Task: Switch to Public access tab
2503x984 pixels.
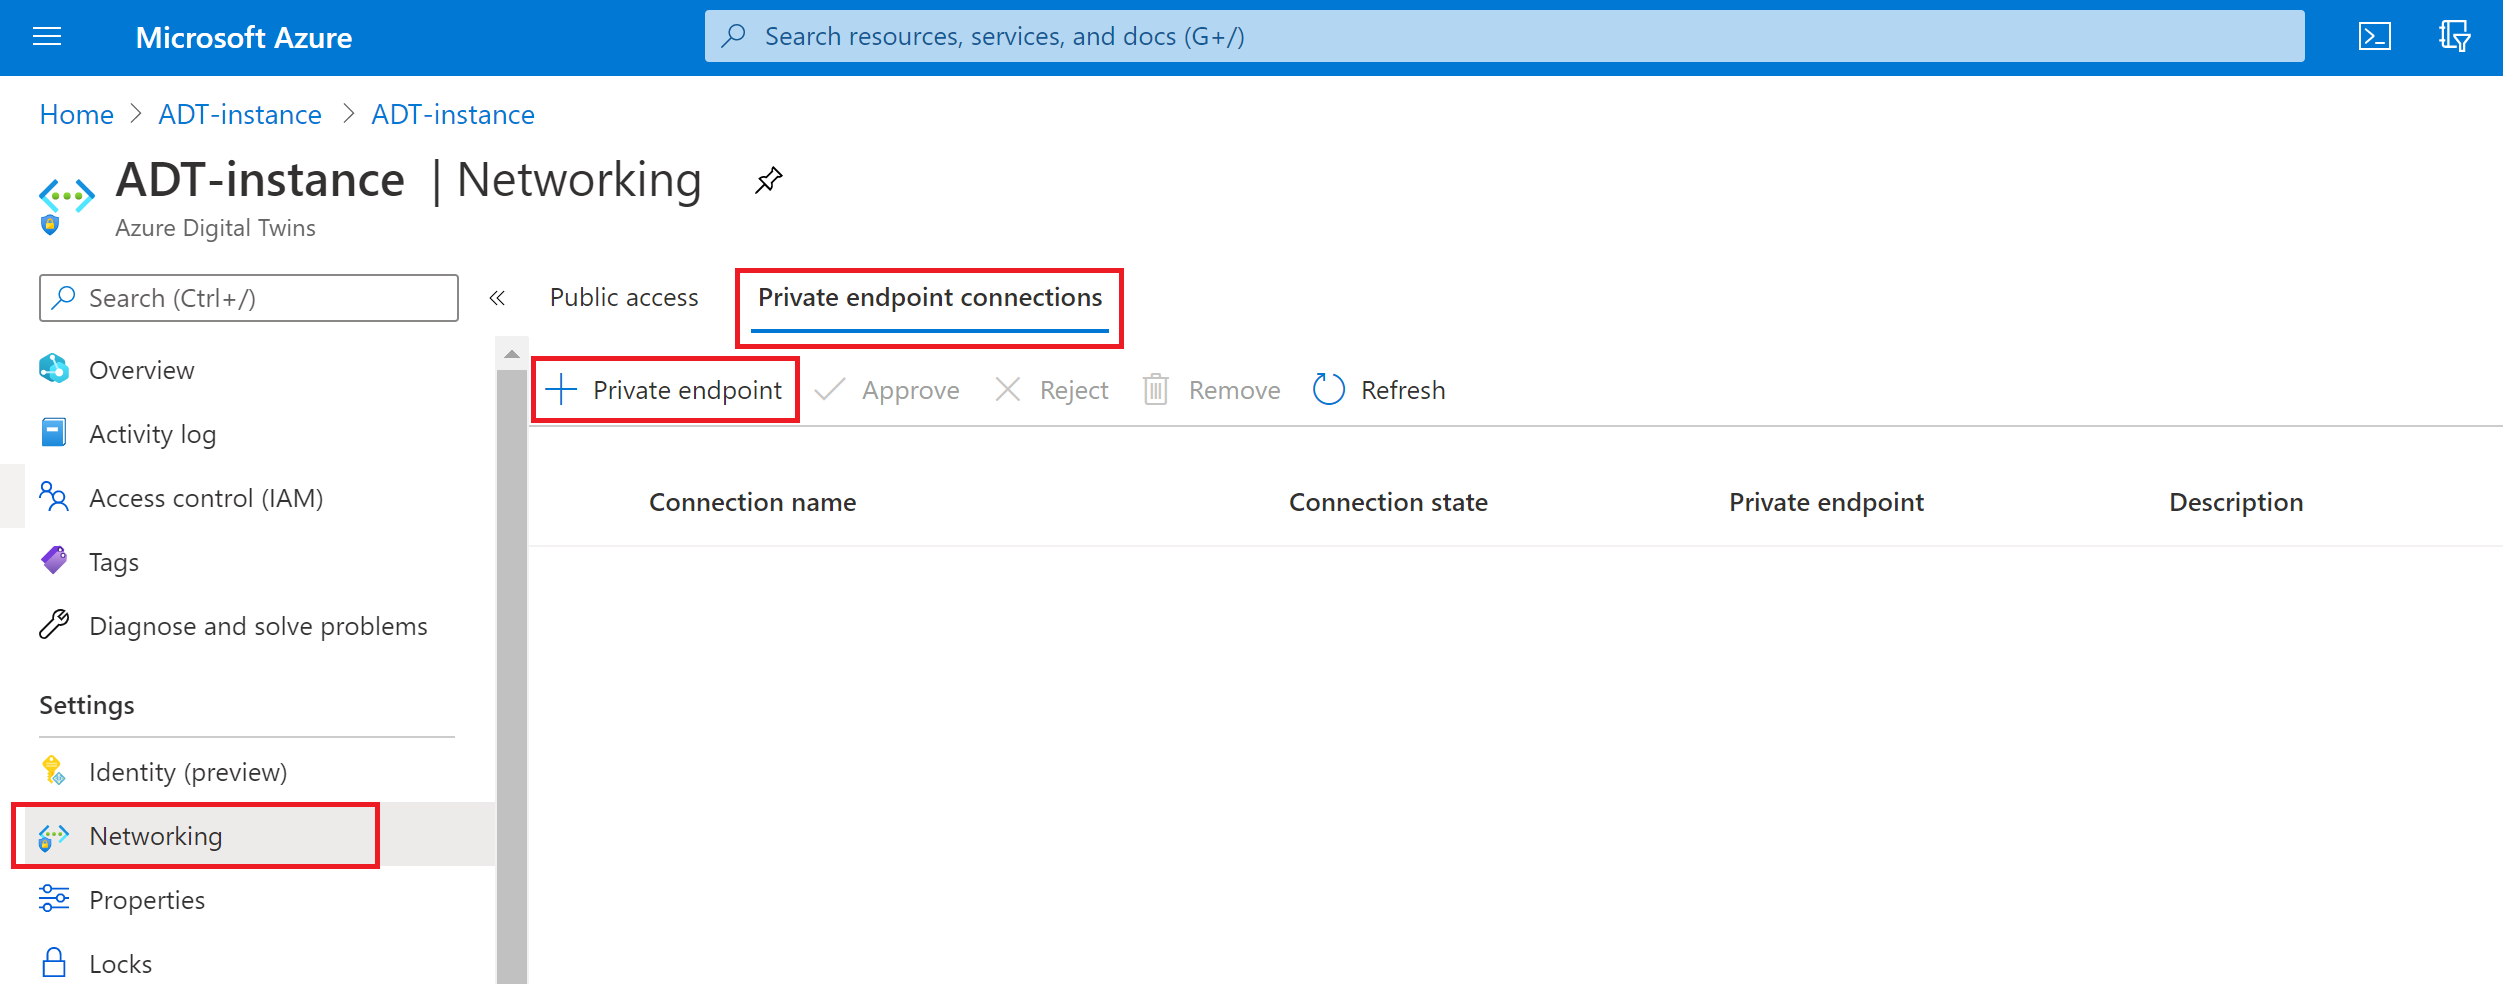Action: tap(624, 298)
